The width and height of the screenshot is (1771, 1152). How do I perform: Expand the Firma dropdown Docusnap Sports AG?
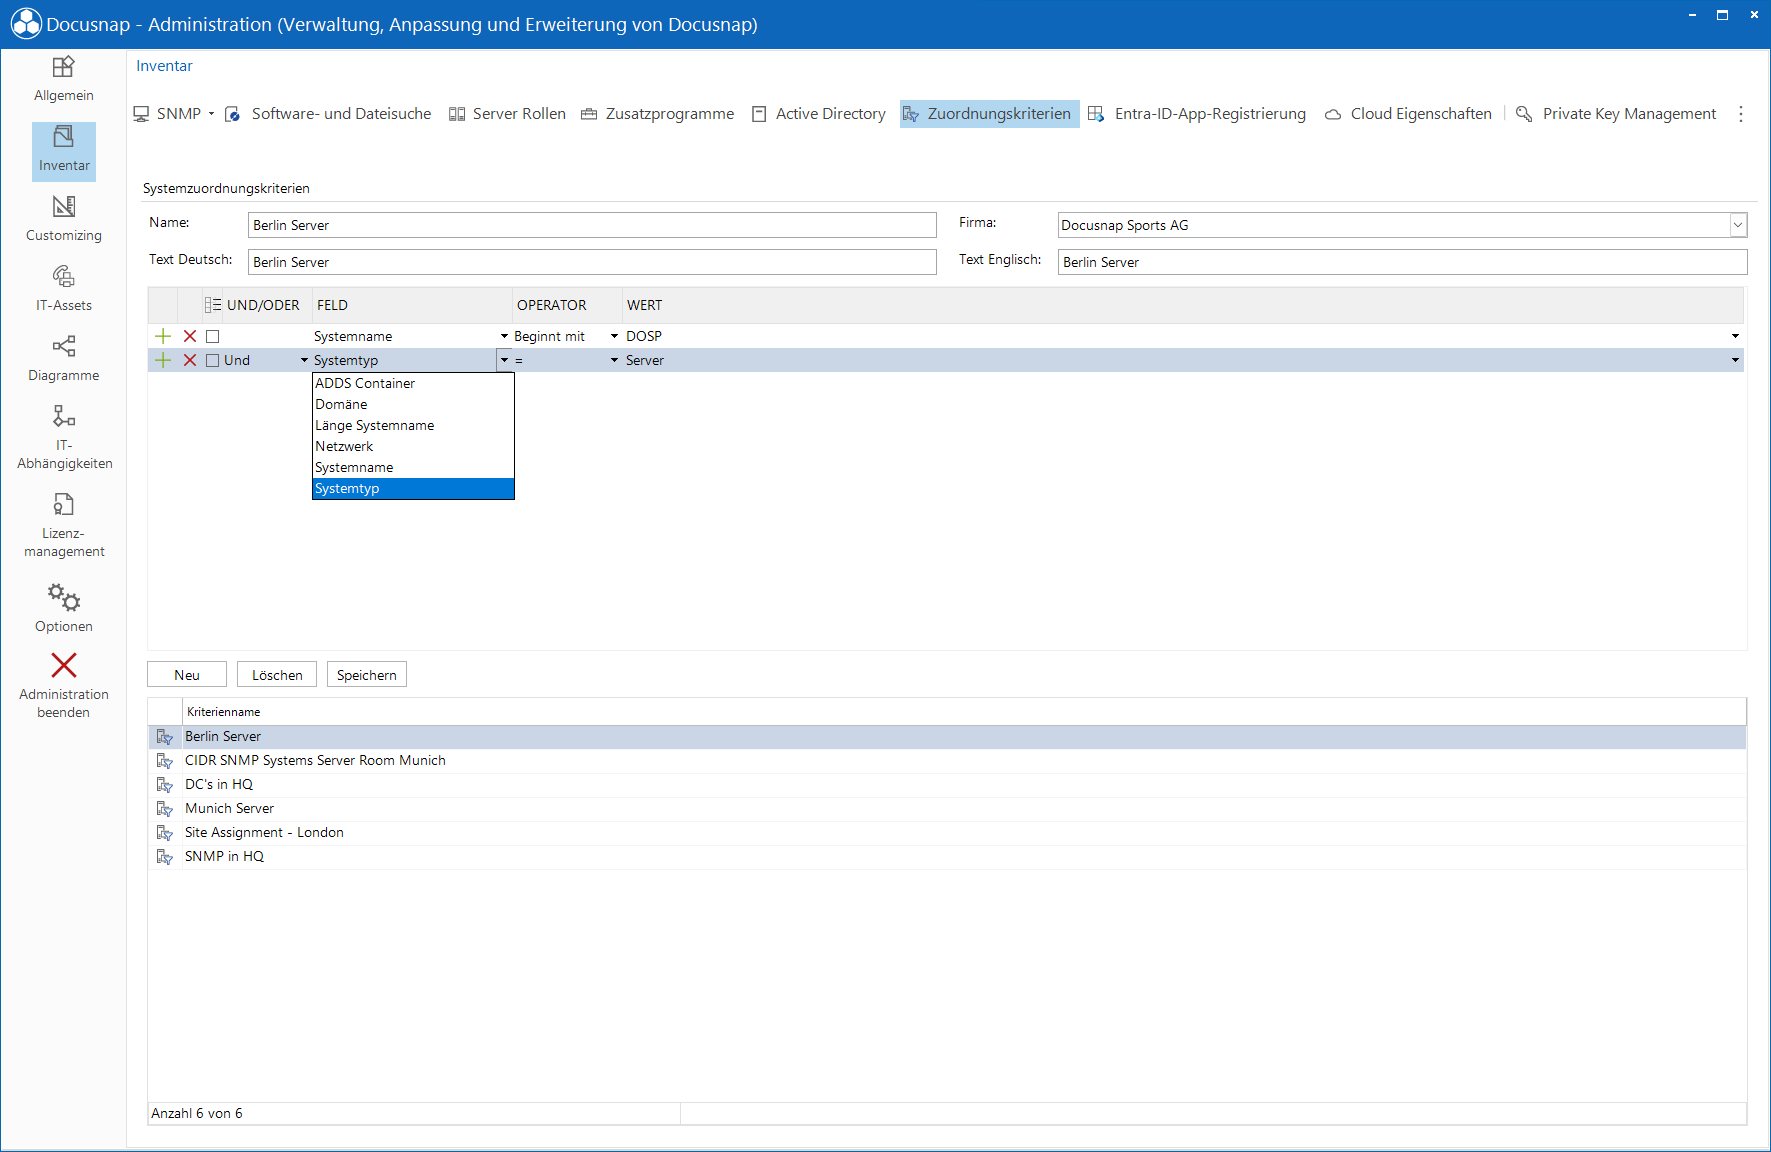[1738, 225]
